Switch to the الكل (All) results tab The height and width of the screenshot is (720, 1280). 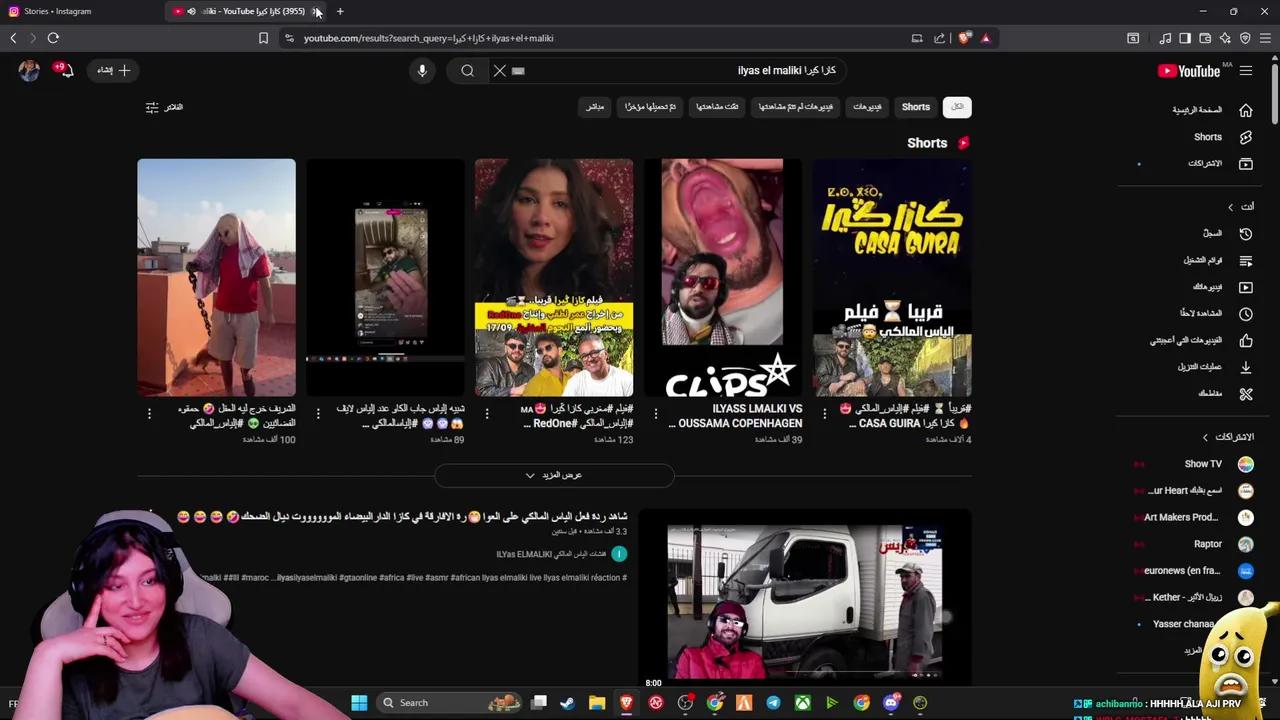[956, 107]
